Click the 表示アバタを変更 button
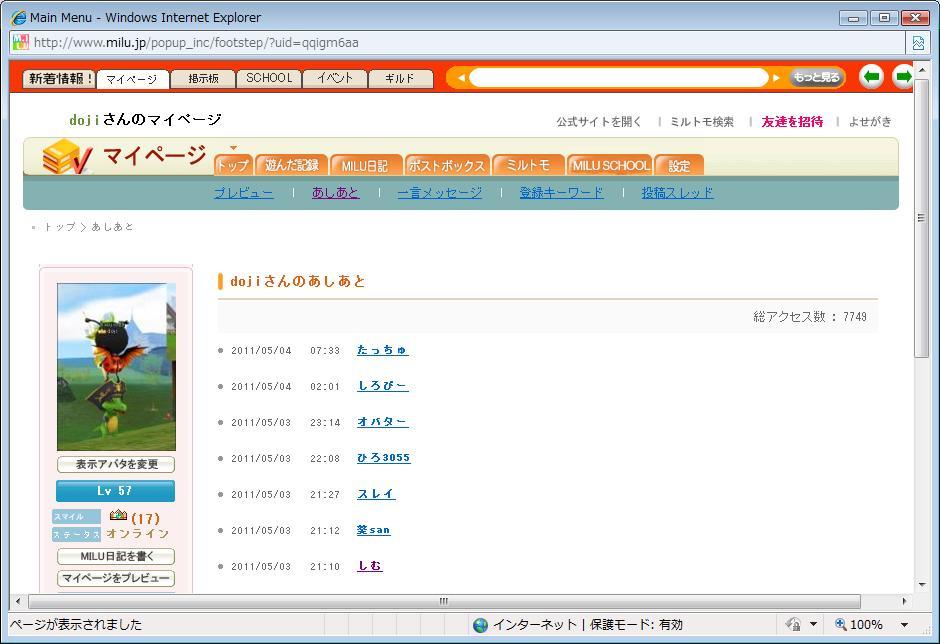The height and width of the screenshot is (644, 940). click(116, 465)
